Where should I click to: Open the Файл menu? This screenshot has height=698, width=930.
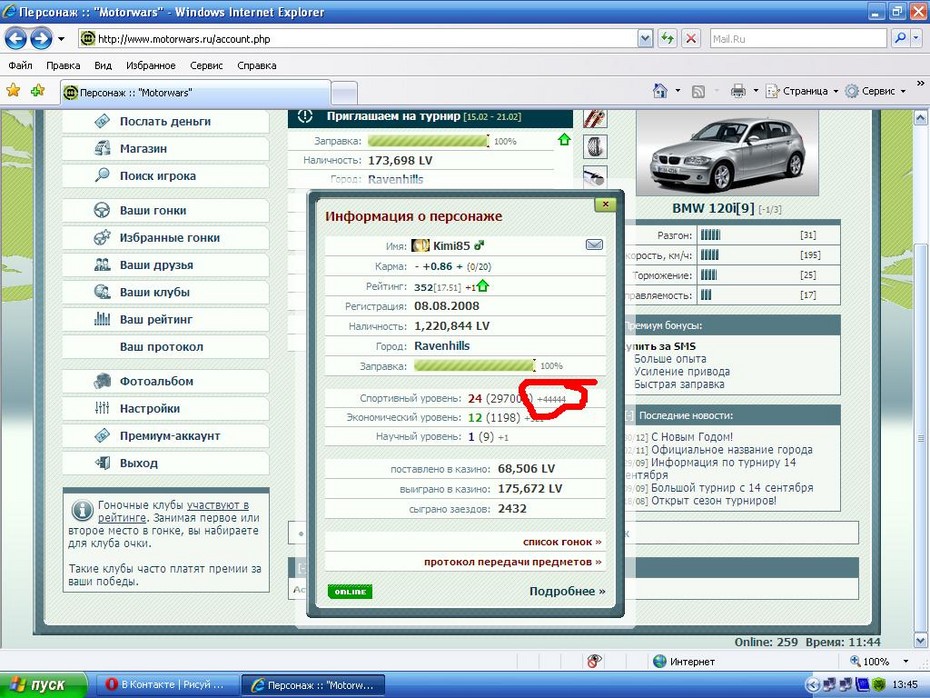coord(20,65)
